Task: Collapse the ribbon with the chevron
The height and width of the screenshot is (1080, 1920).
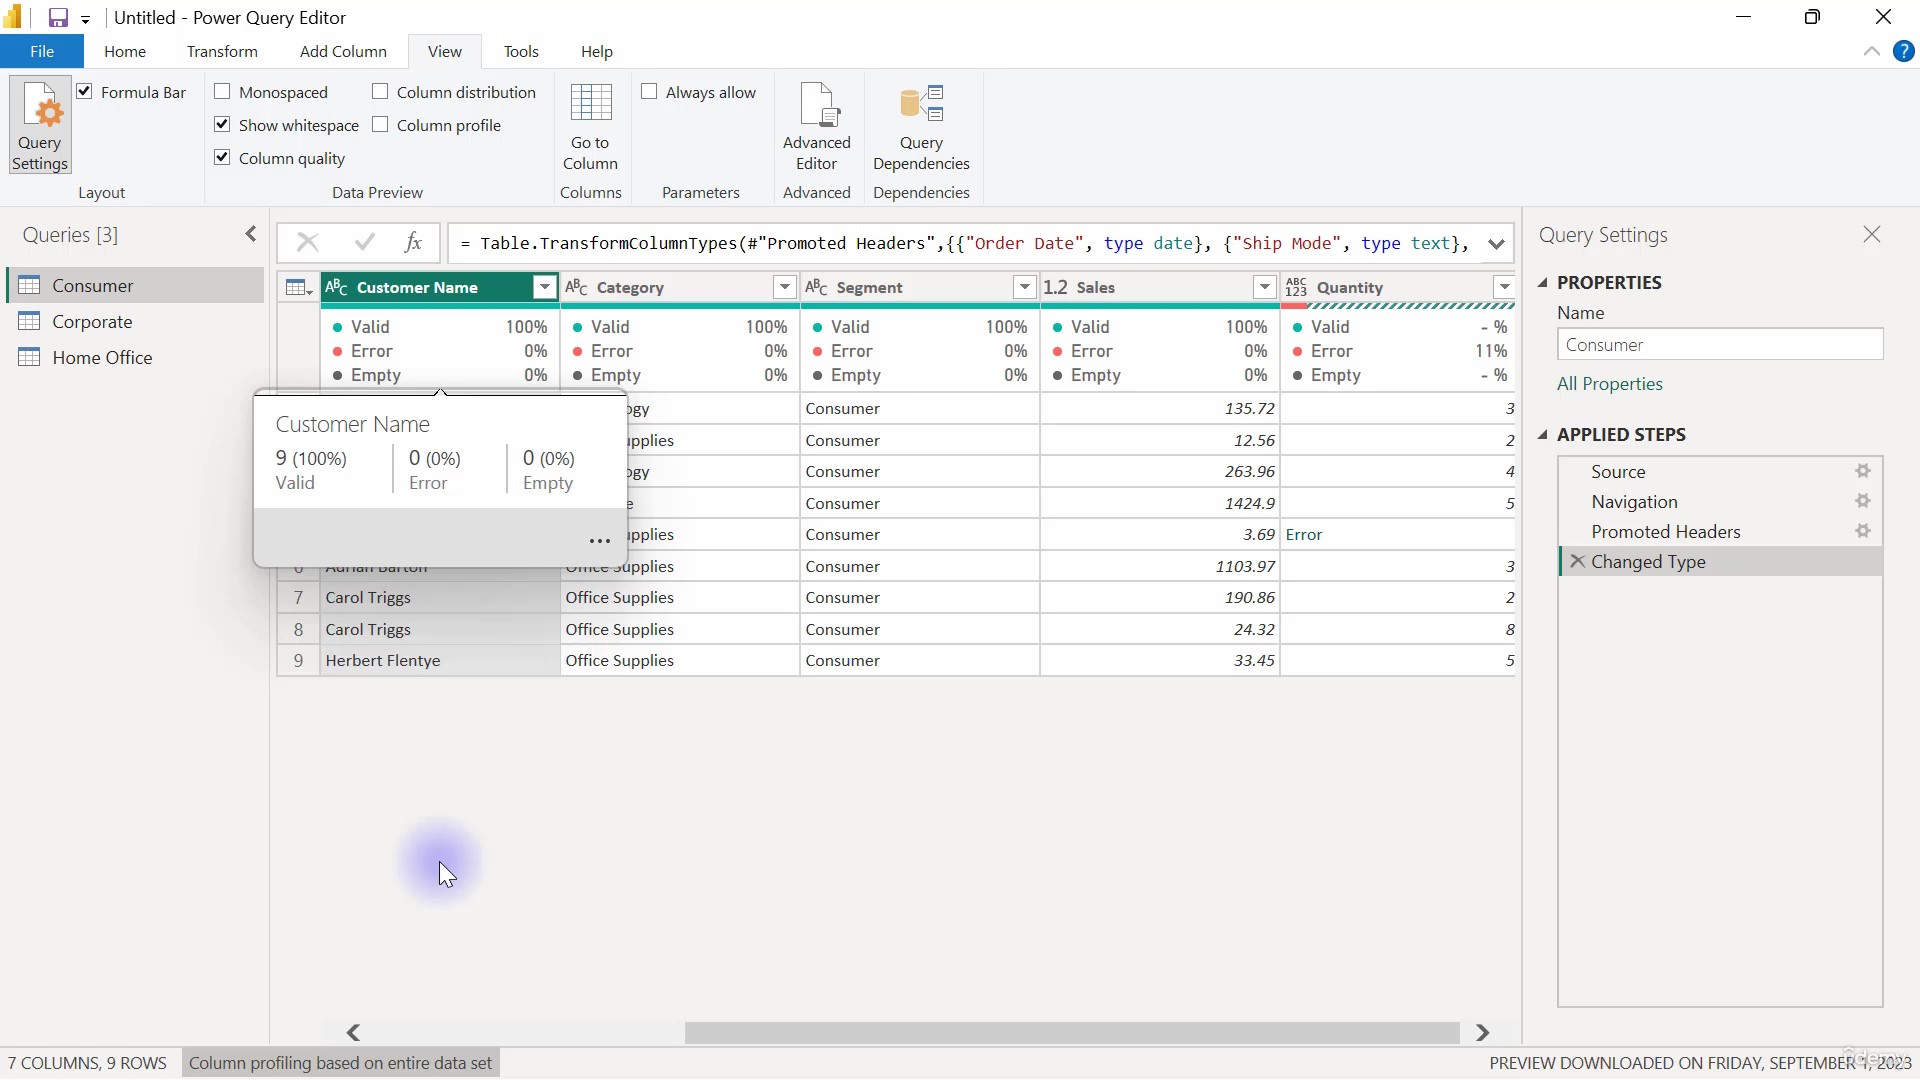Action: 1872,52
